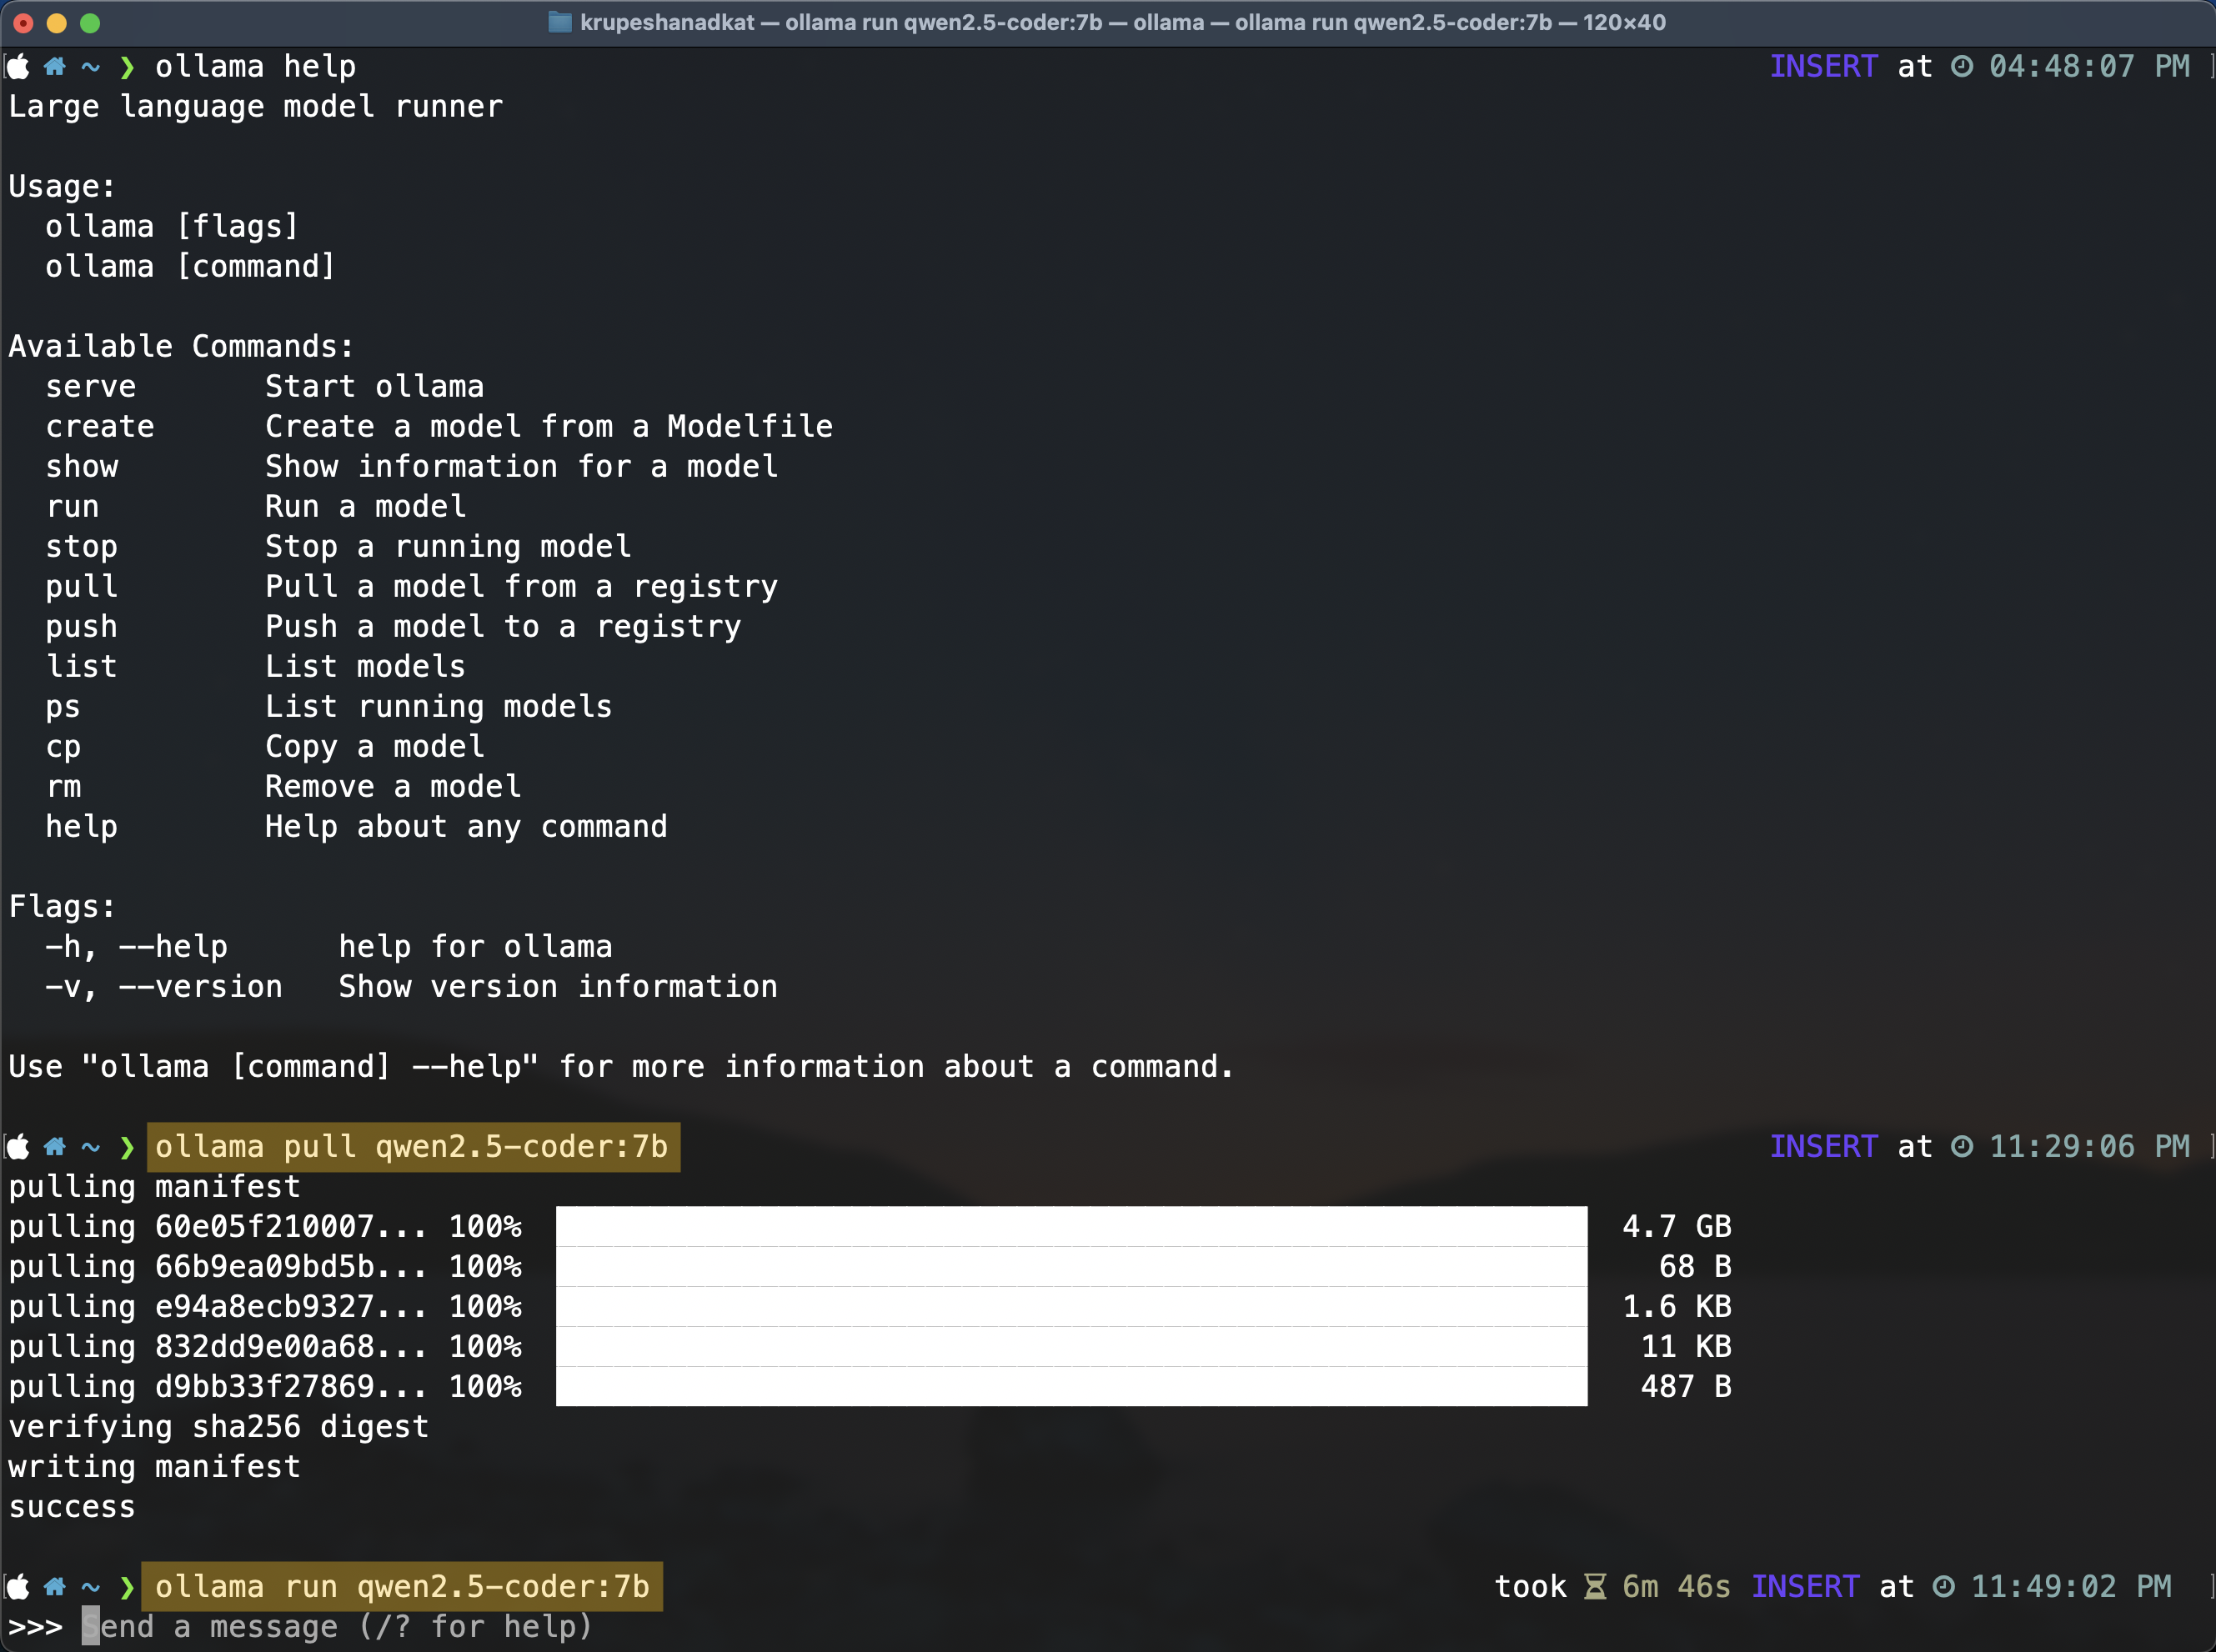Click the Apple logo on the ollama run prompt
This screenshot has width=2216, height=1652.
point(19,1587)
